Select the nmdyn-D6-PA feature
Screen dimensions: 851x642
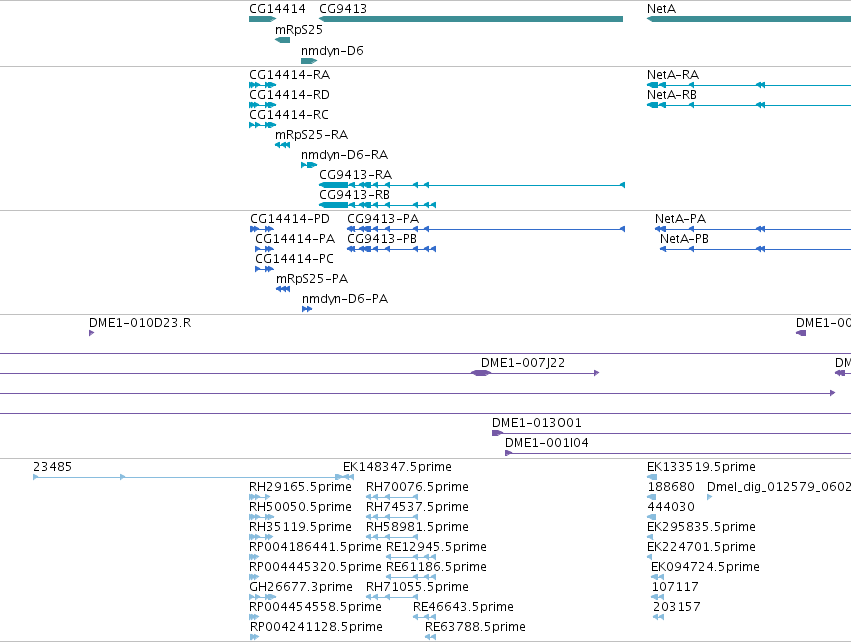[x=345, y=300]
